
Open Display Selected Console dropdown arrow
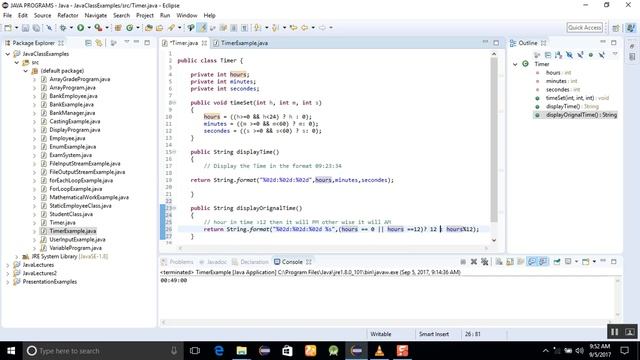click(576, 262)
